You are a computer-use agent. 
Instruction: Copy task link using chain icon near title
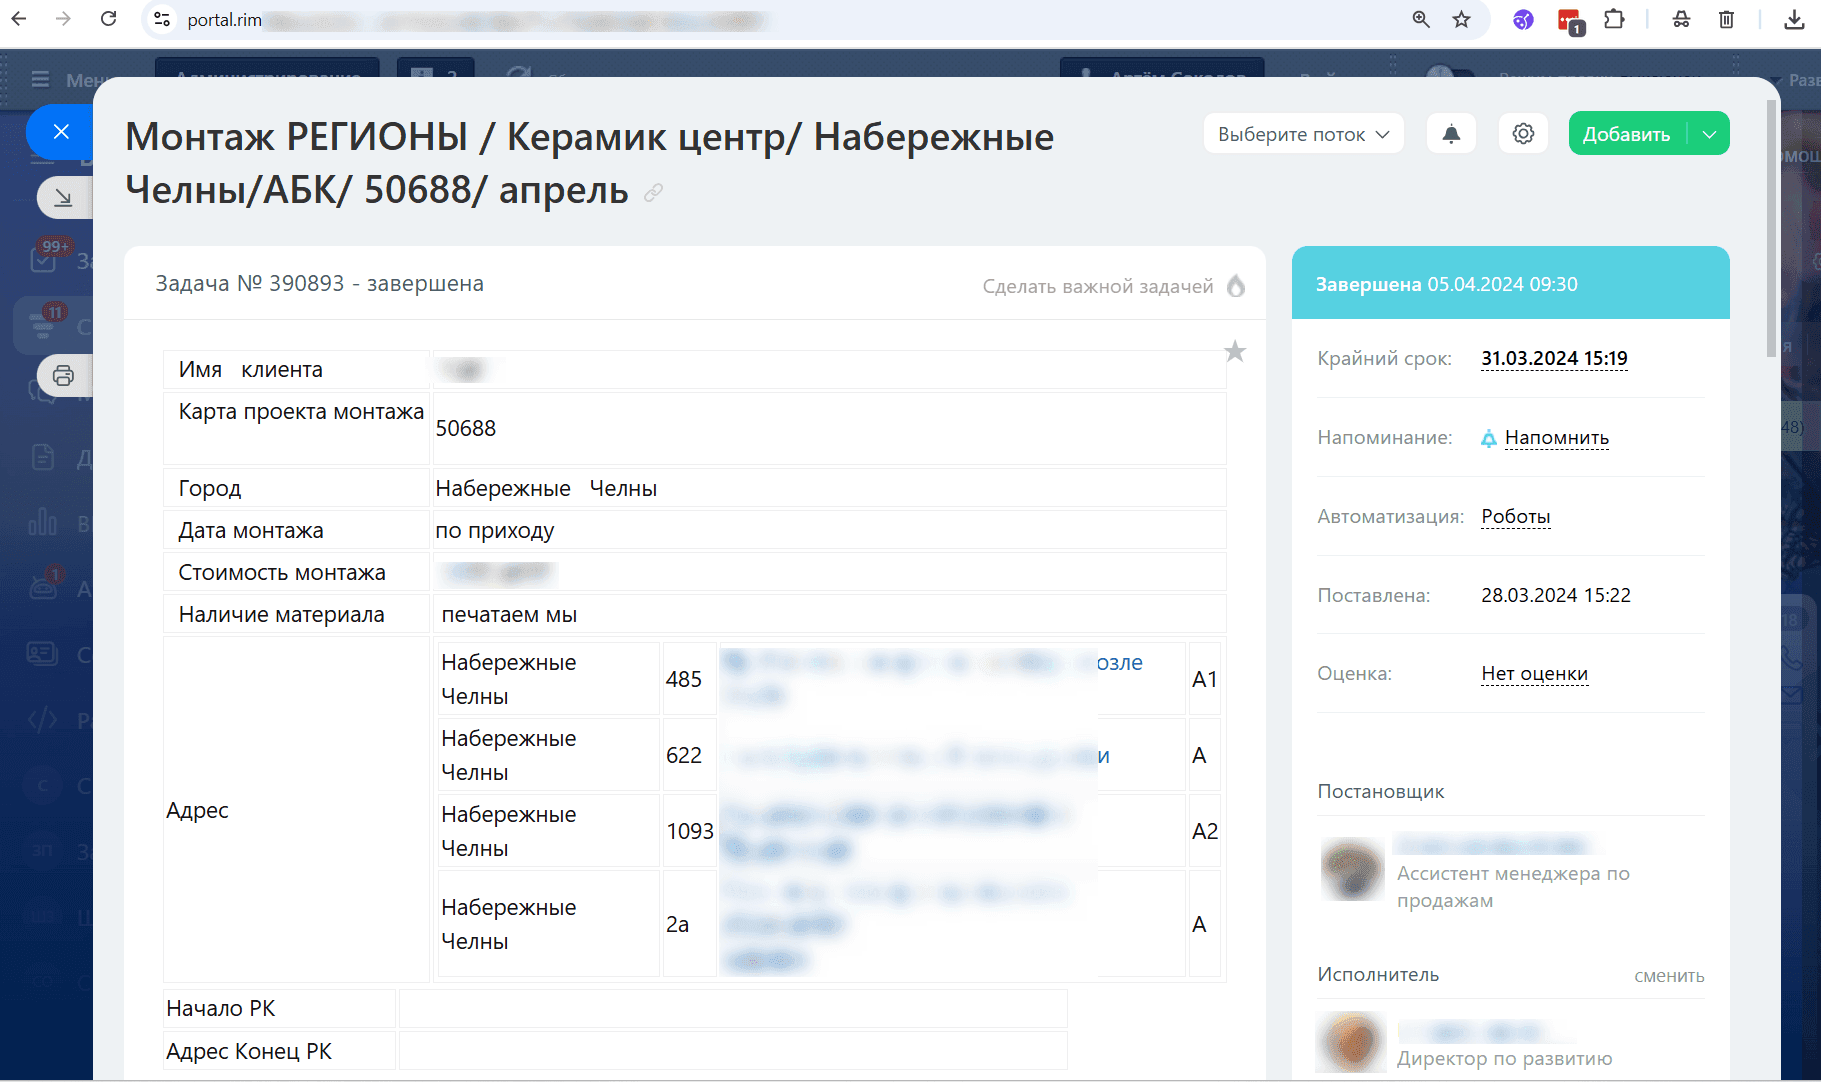pyautogui.click(x=653, y=193)
